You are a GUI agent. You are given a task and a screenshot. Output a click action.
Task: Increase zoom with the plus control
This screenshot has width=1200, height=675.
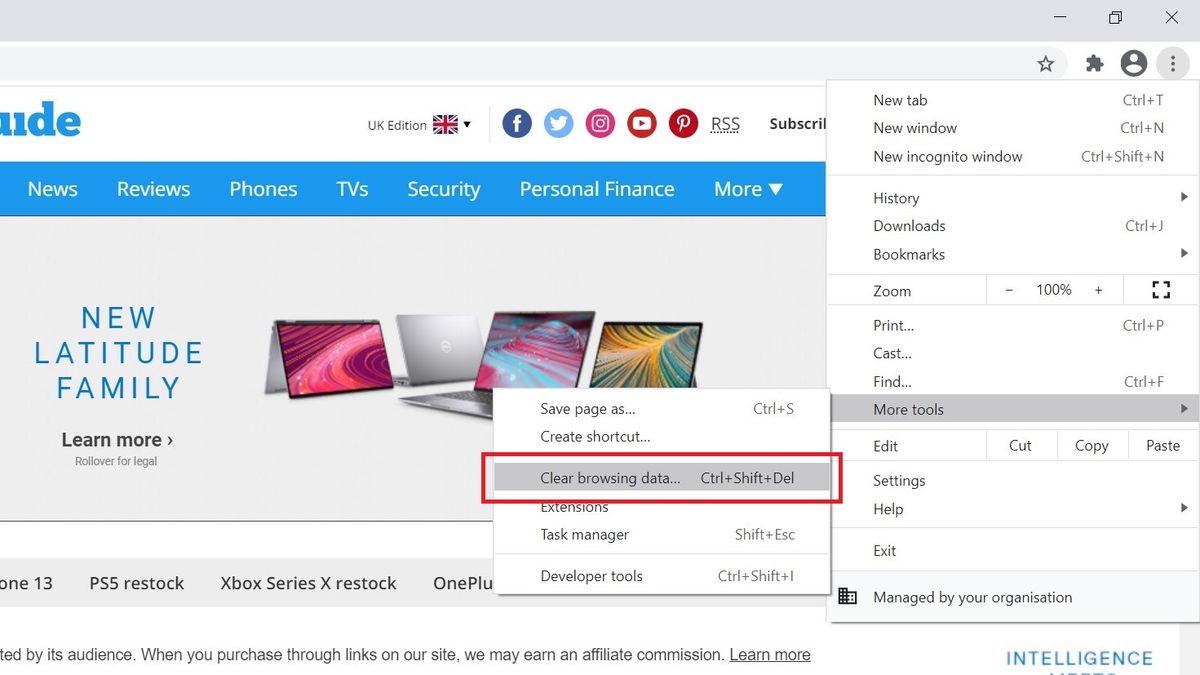(x=1098, y=289)
